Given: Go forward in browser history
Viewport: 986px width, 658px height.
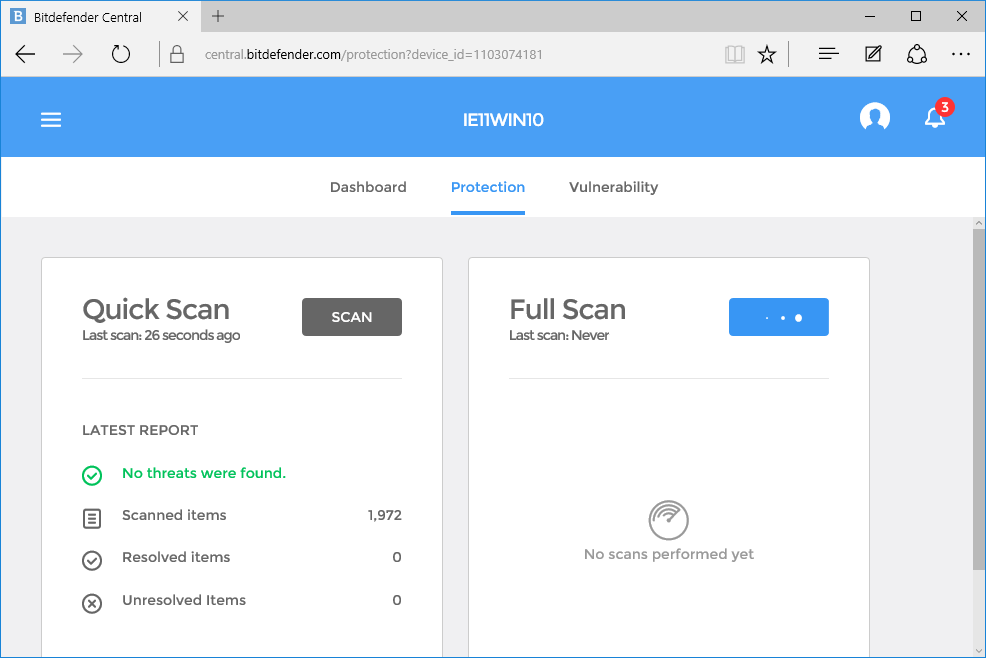Looking at the screenshot, I should (73, 54).
